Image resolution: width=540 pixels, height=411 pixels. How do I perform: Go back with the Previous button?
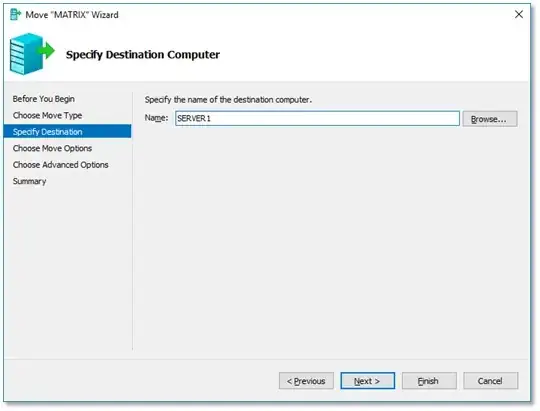(x=306, y=381)
